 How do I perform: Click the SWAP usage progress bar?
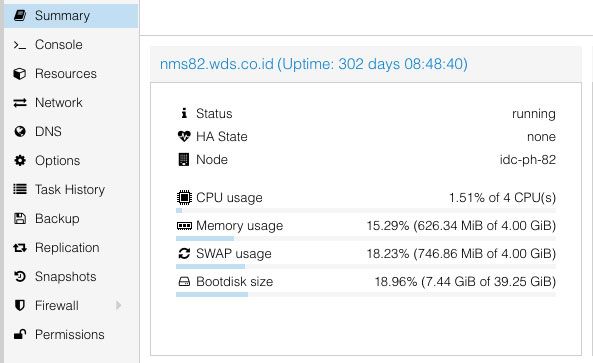[366, 267]
